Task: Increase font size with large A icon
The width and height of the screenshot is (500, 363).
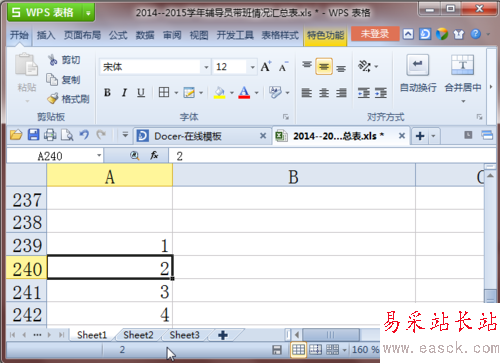Action: [266, 67]
